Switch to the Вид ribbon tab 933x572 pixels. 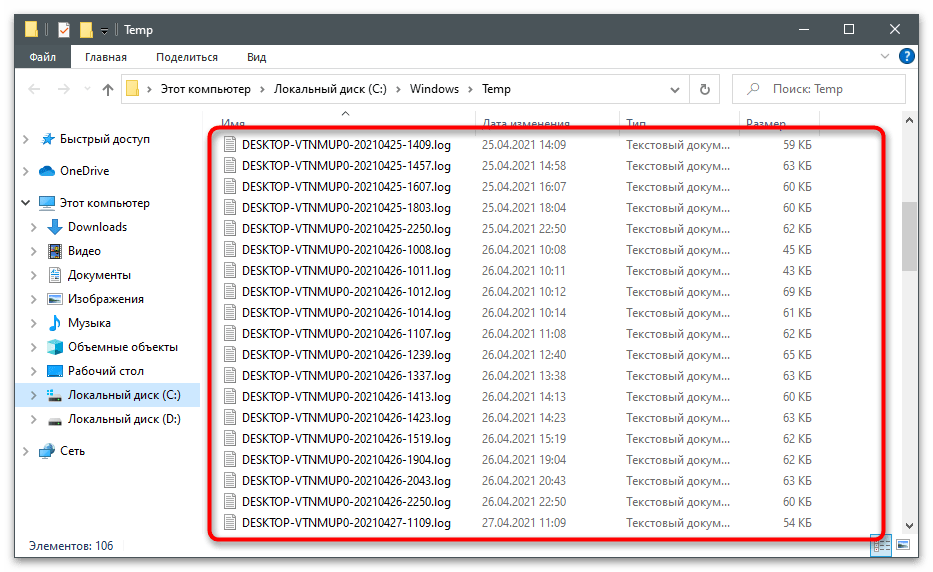click(x=256, y=57)
